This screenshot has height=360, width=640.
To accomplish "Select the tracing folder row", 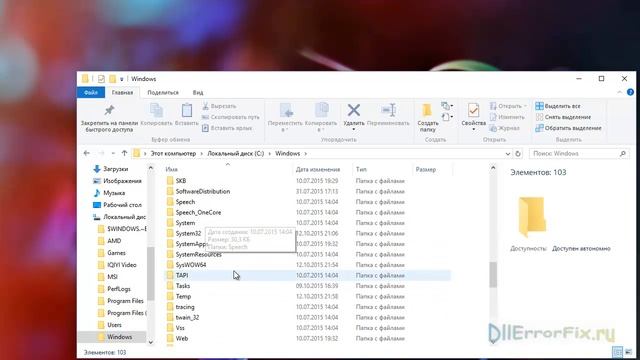I will [x=308, y=307].
